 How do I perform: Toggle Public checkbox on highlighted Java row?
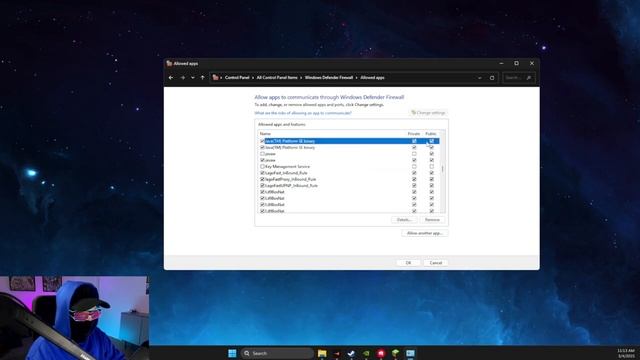tap(431, 141)
